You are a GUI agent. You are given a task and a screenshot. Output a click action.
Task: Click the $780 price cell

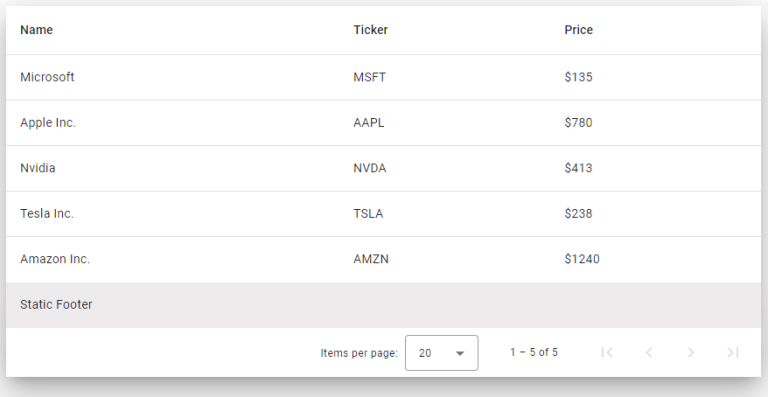(578, 122)
